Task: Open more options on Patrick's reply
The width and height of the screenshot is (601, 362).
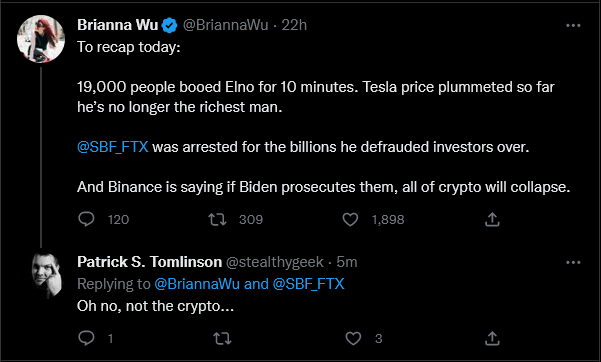Action: coord(573,262)
